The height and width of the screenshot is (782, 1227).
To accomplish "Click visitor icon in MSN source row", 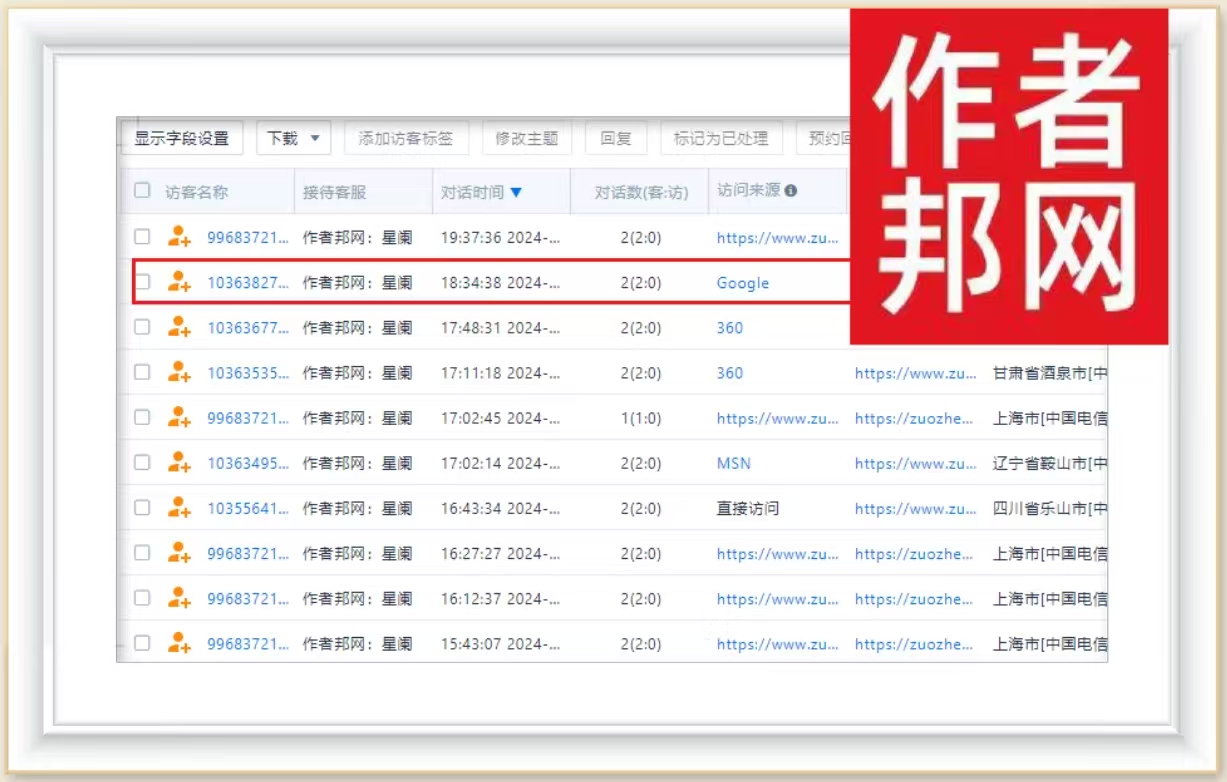I will (x=179, y=463).
